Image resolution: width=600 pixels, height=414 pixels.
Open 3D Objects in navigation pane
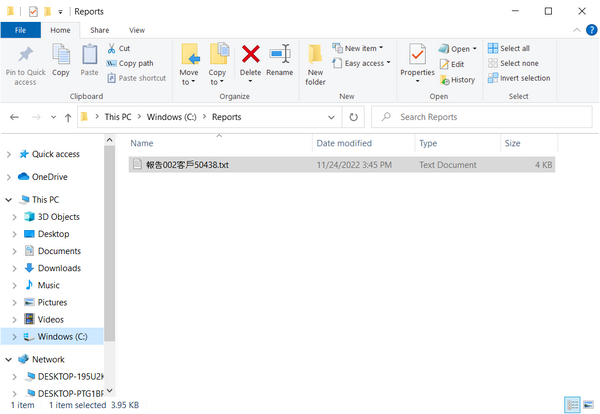pyautogui.click(x=52, y=217)
